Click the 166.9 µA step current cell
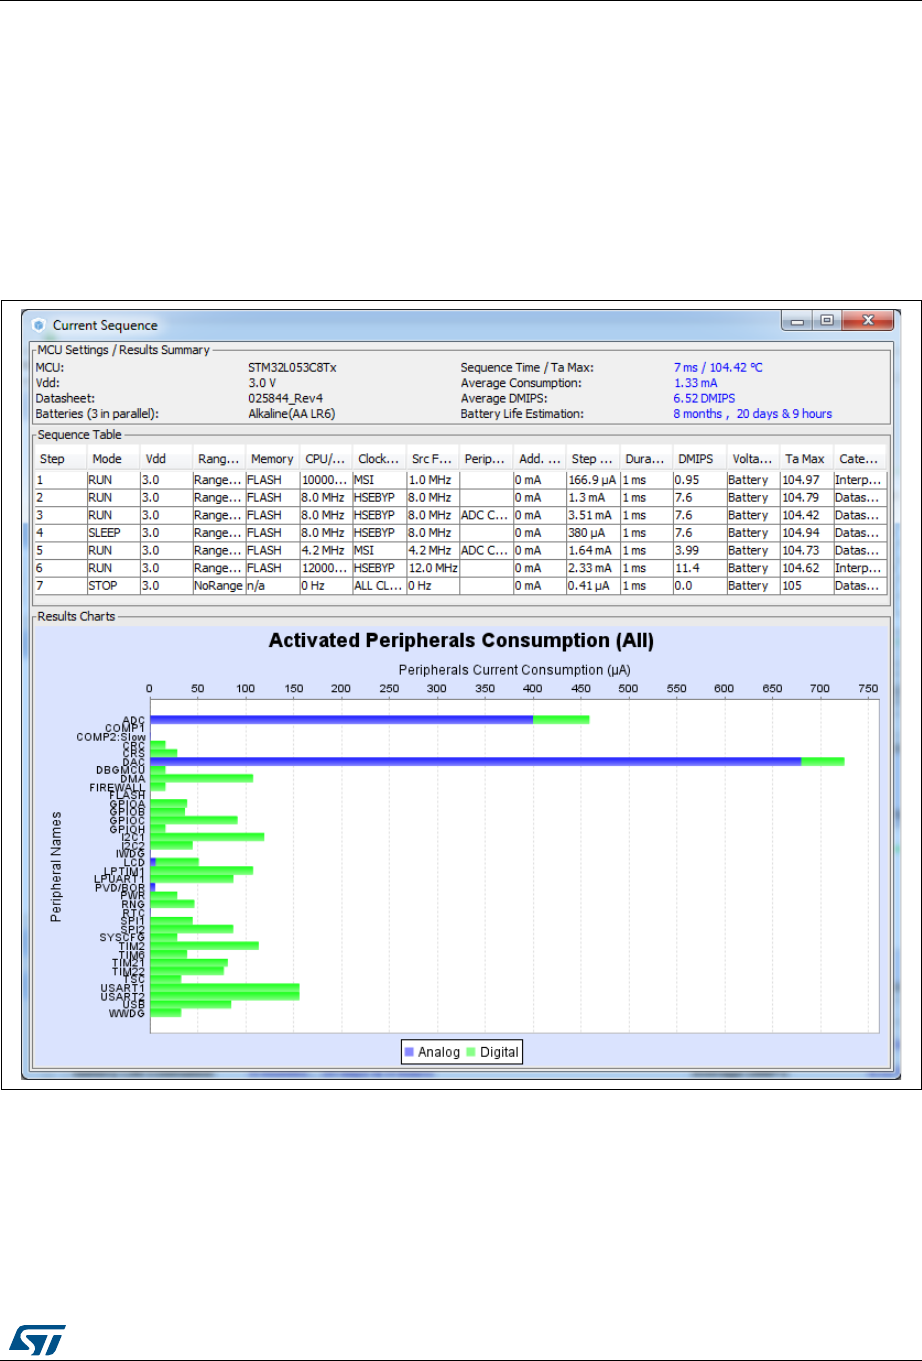This screenshot has height=1361, width=922. tap(592, 480)
